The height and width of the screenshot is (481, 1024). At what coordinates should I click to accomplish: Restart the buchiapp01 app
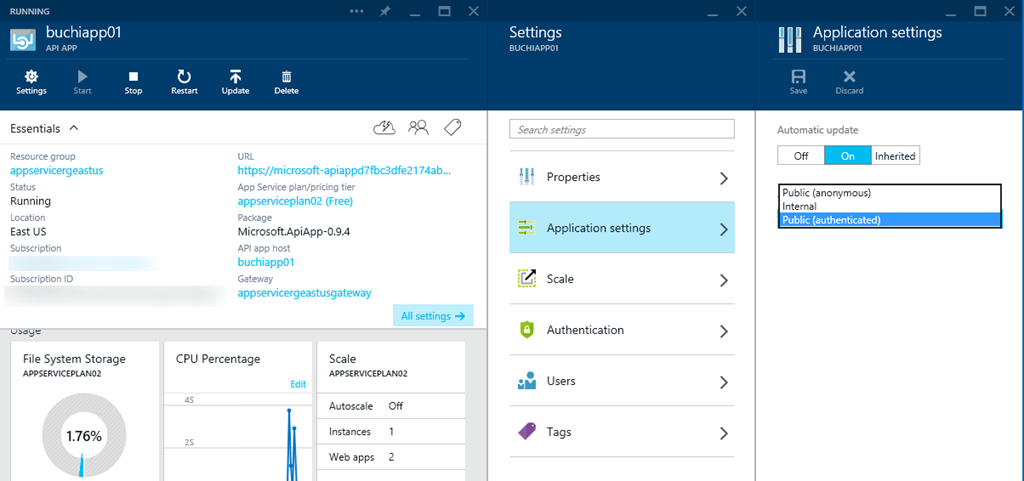pos(184,80)
